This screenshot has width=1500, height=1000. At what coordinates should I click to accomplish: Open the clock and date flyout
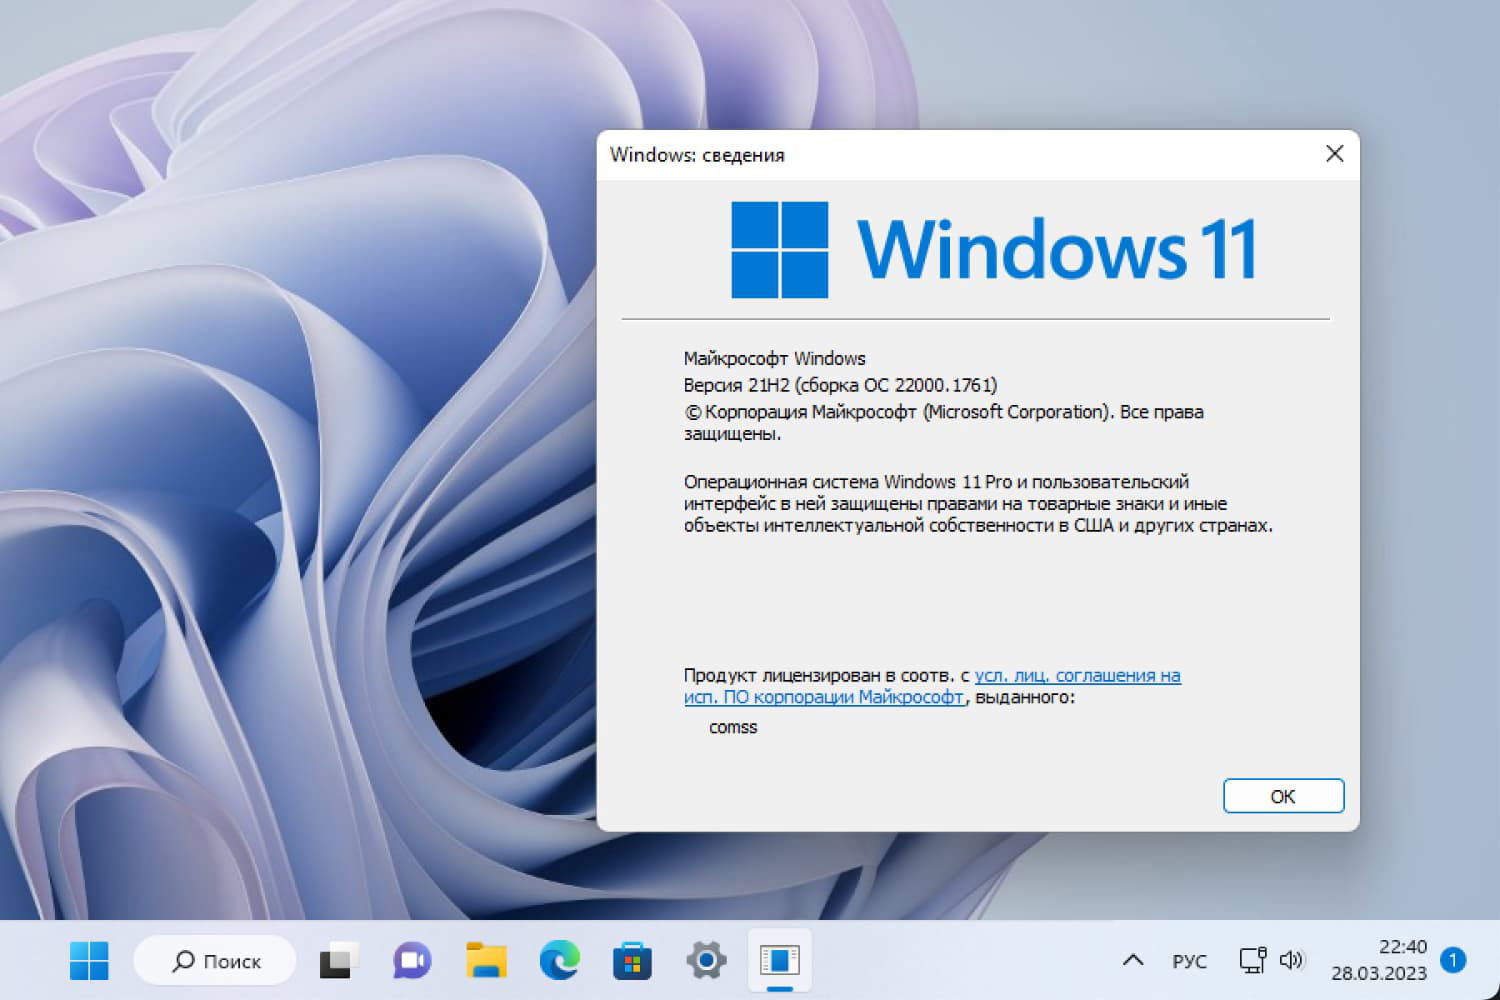[1390, 960]
